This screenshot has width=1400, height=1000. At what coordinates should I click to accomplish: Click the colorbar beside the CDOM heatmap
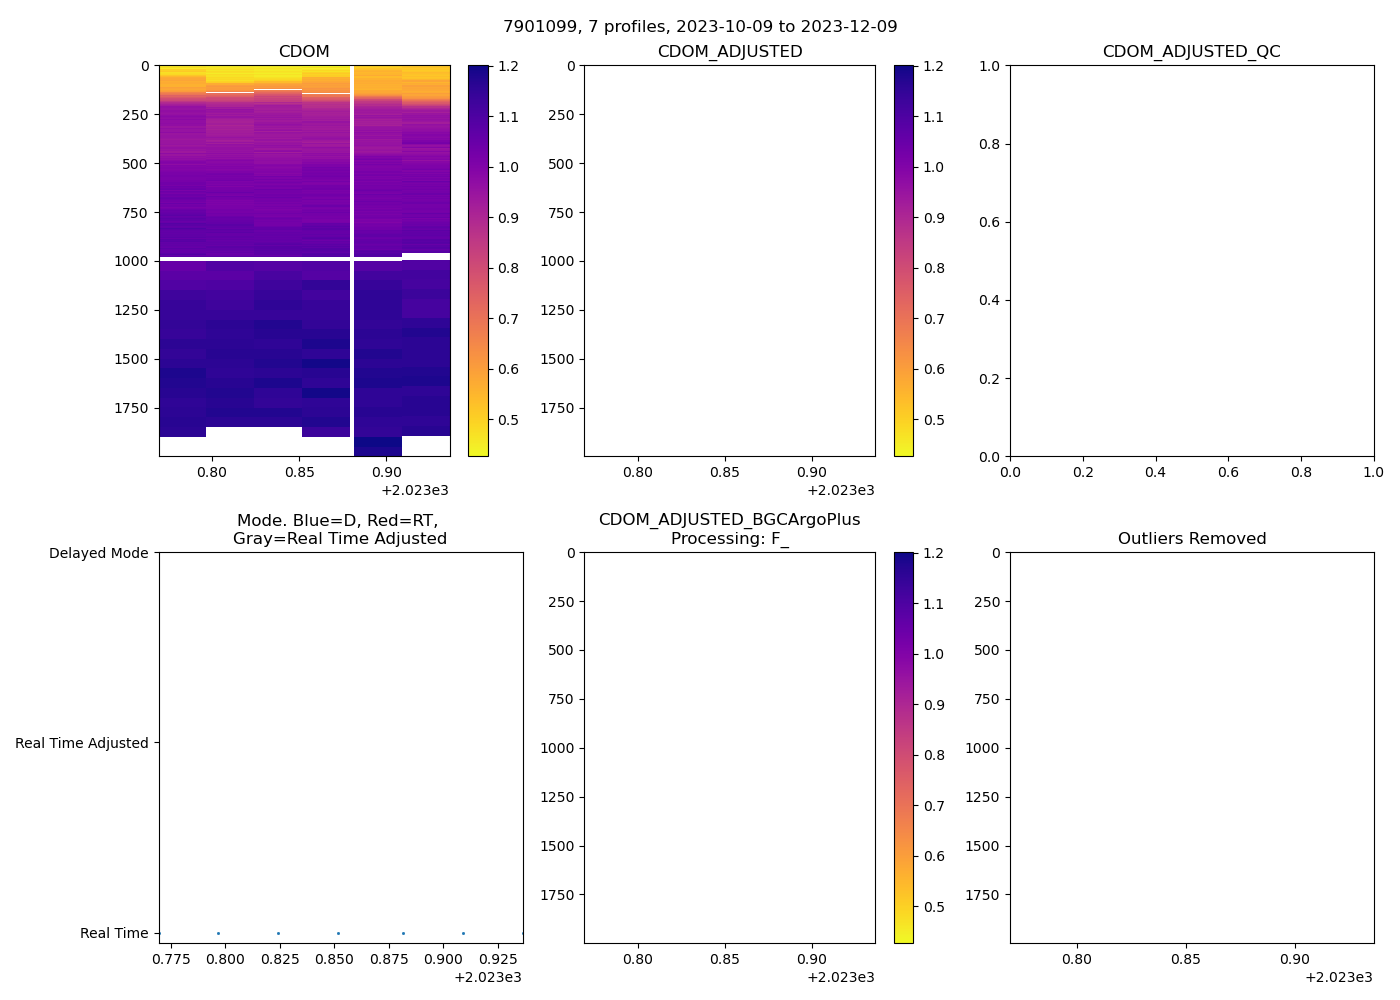click(x=478, y=260)
